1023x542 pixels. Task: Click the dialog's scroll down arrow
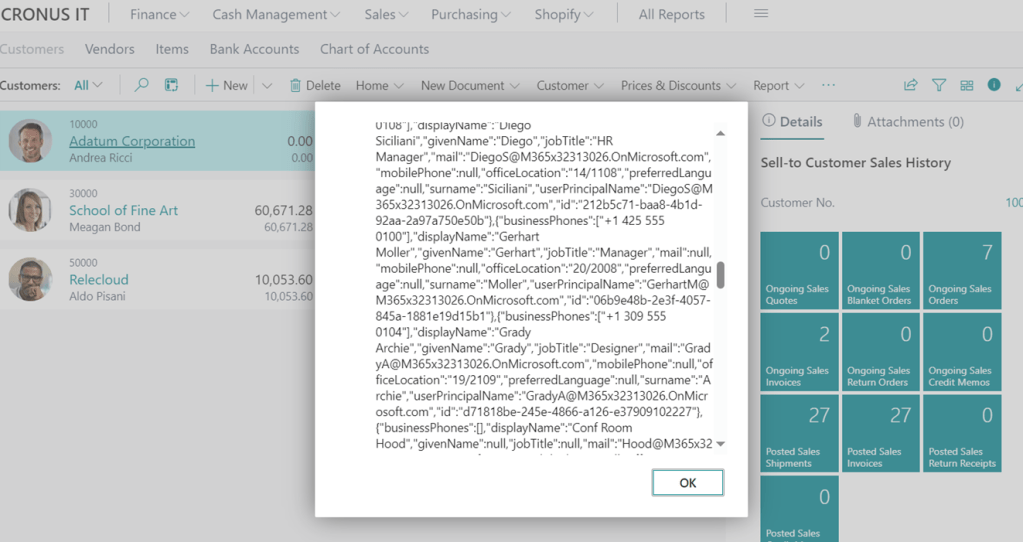click(720, 444)
